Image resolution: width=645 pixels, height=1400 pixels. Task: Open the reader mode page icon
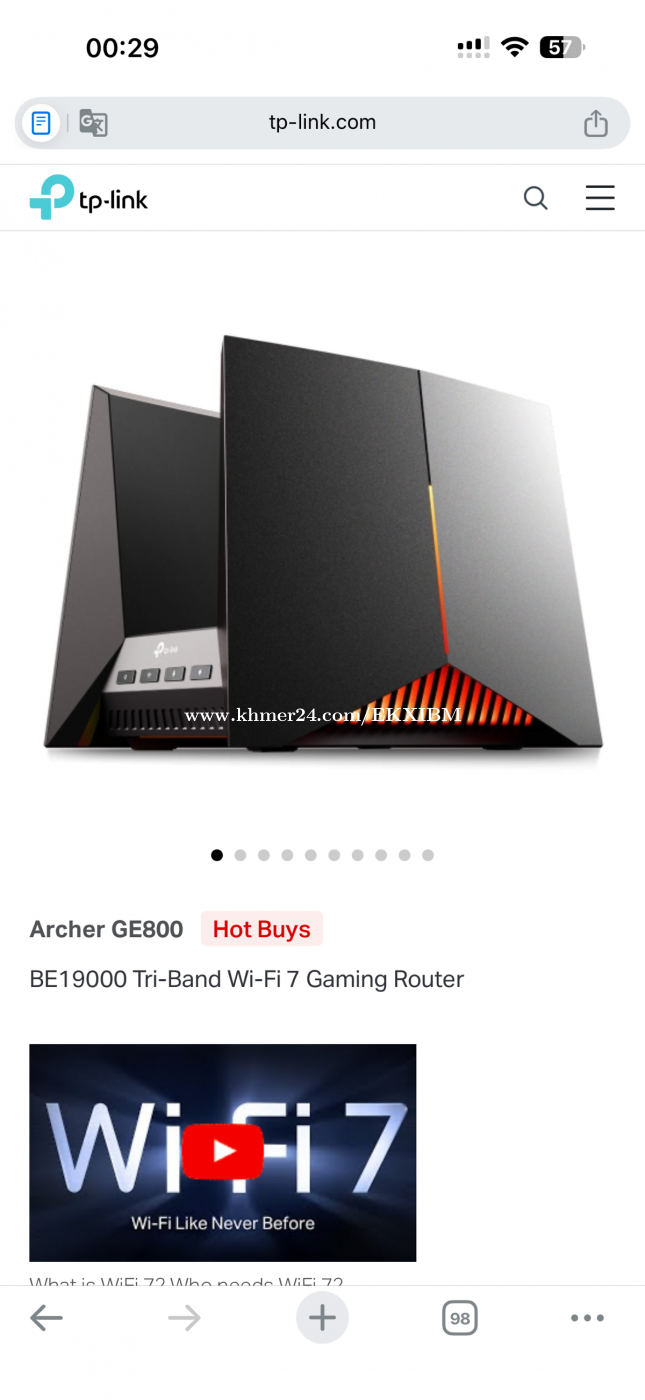[41, 123]
